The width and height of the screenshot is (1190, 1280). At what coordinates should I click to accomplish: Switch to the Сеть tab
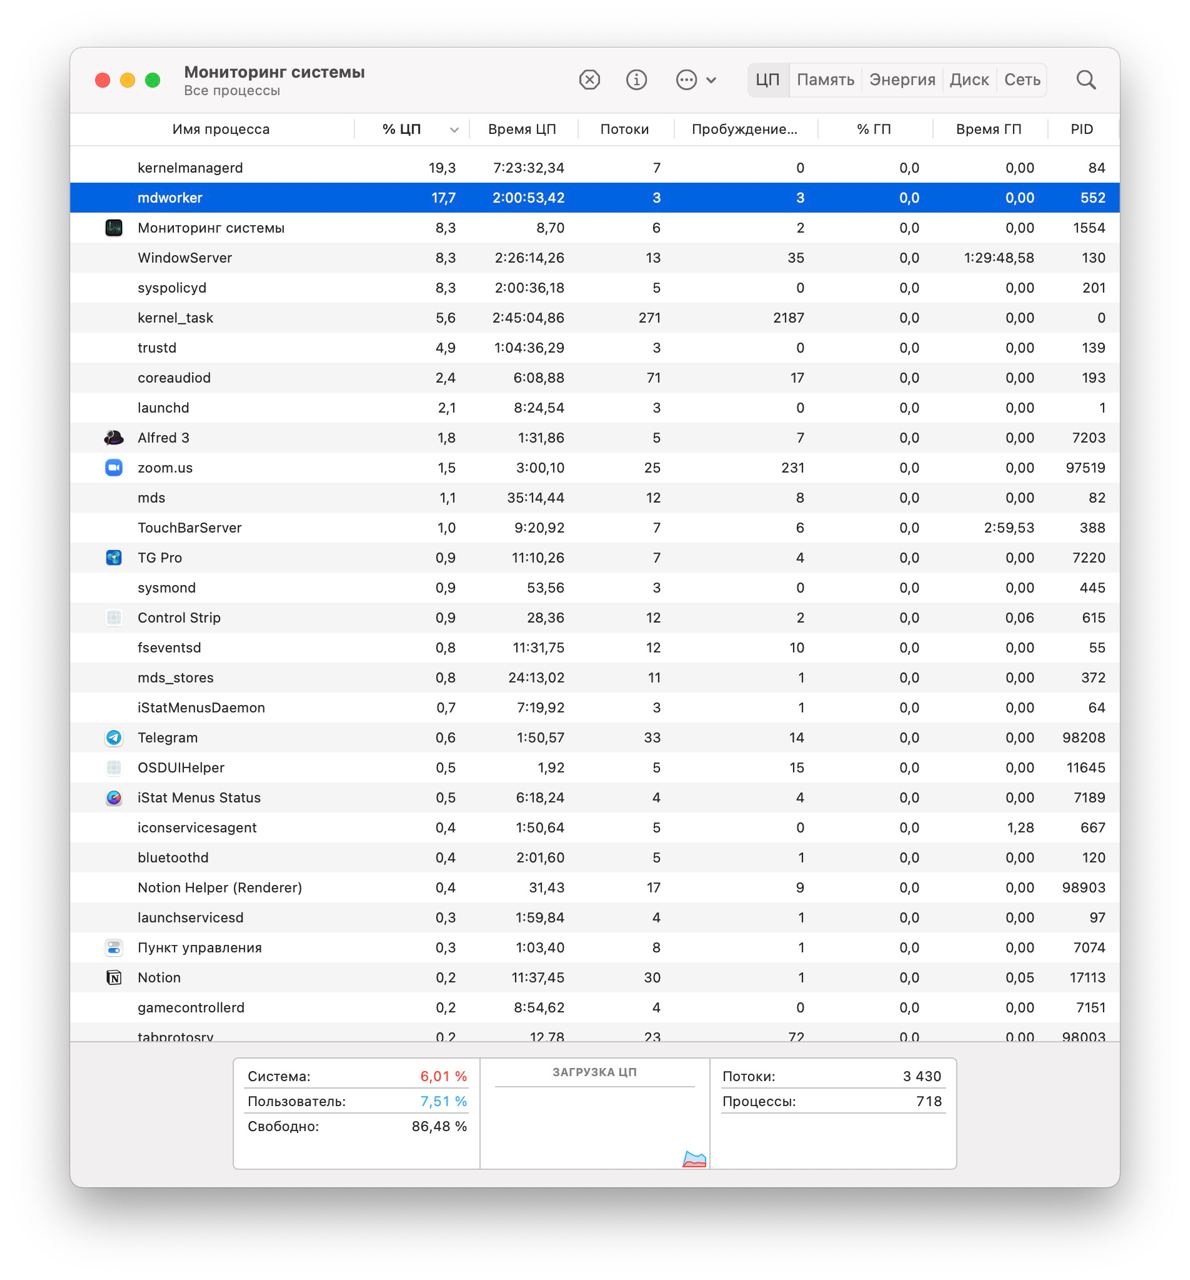pyautogui.click(x=1022, y=80)
